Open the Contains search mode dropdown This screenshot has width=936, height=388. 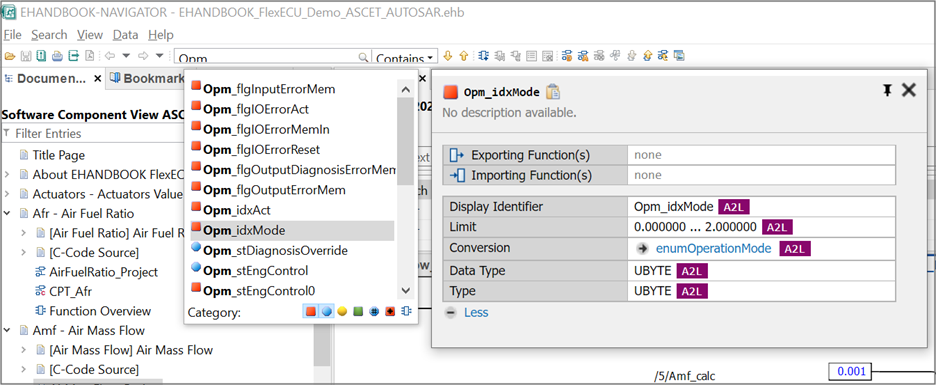[405, 58]
